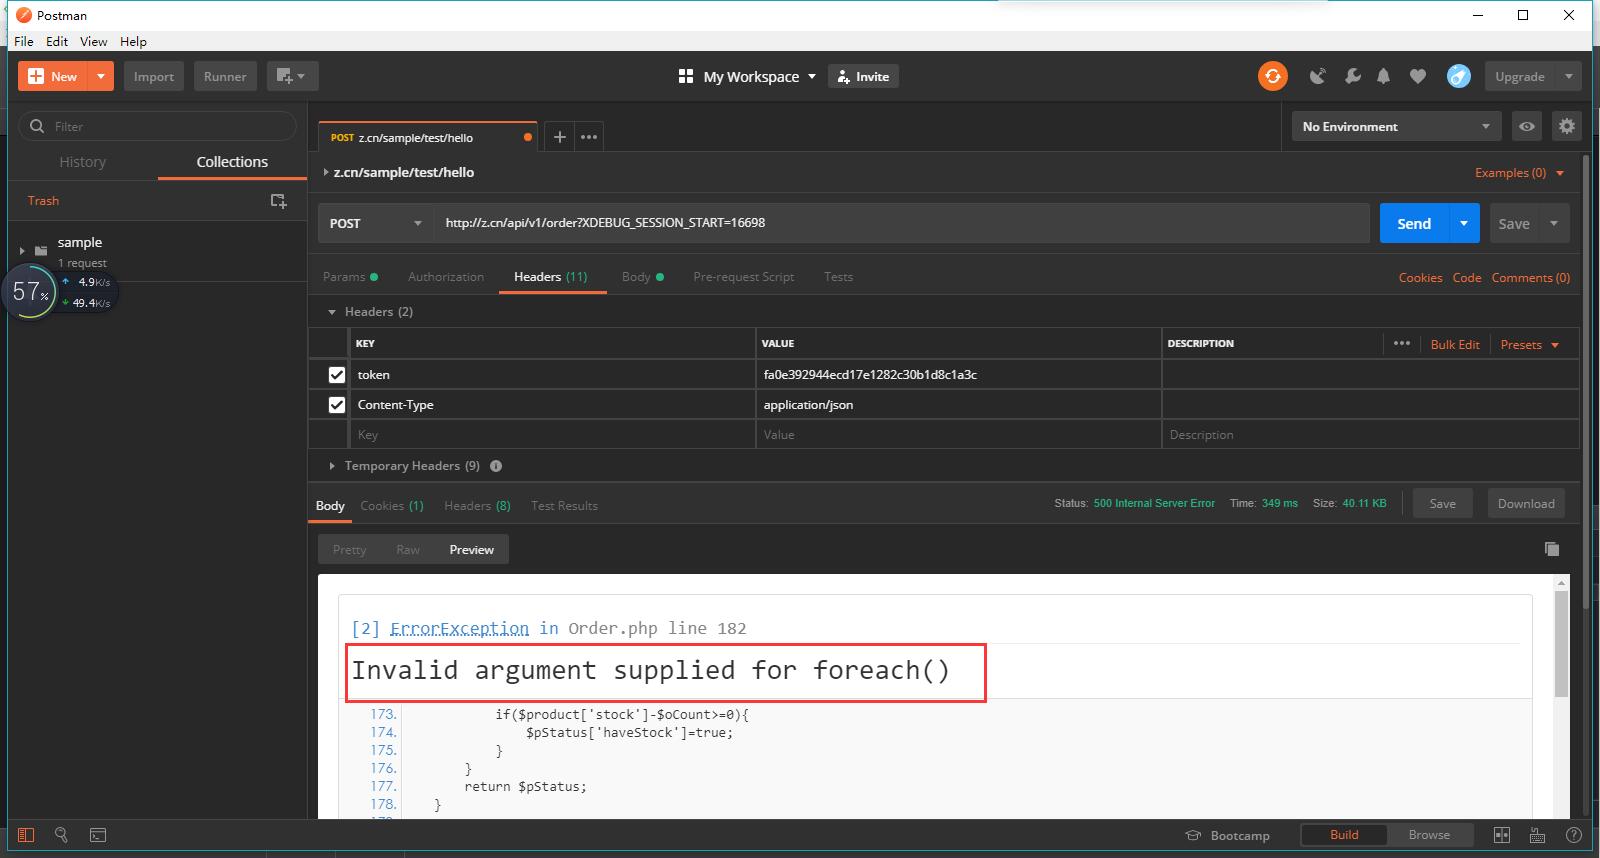Viewport: 1600px width, 858px height.
Task: Open the user avatar menu
Action: coord(1459,76)
